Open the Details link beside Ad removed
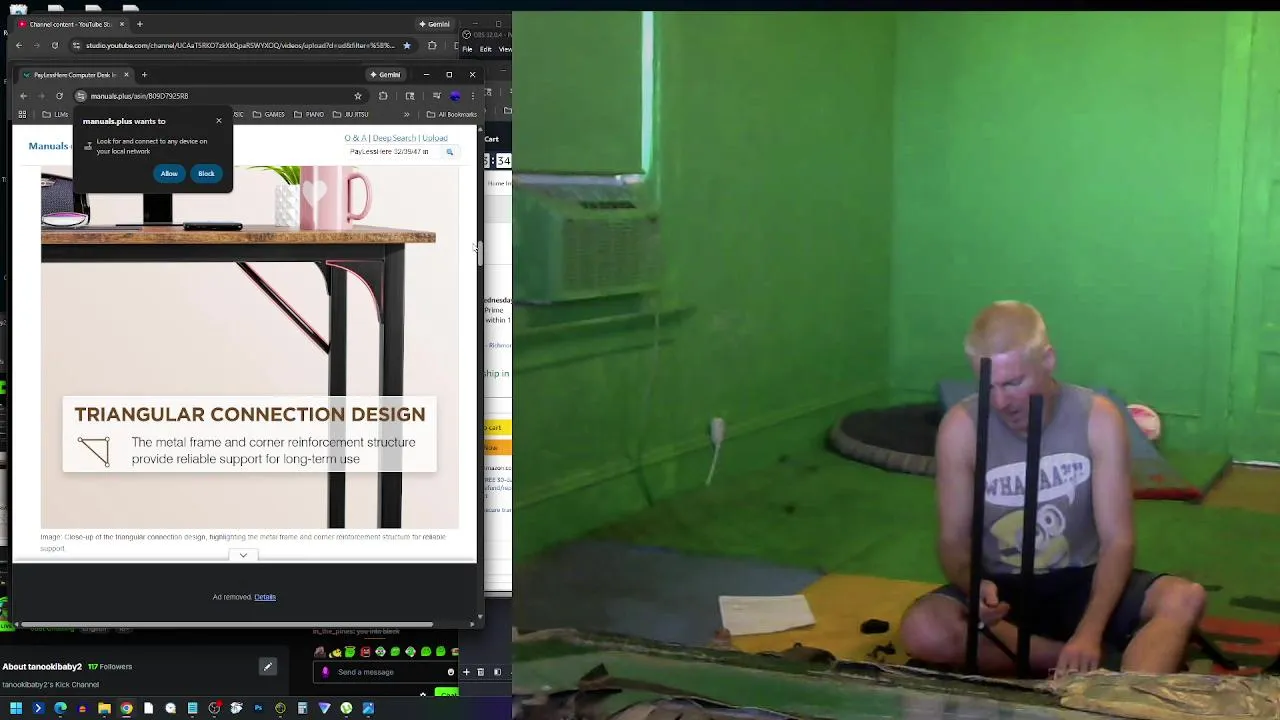 point(265,597)
